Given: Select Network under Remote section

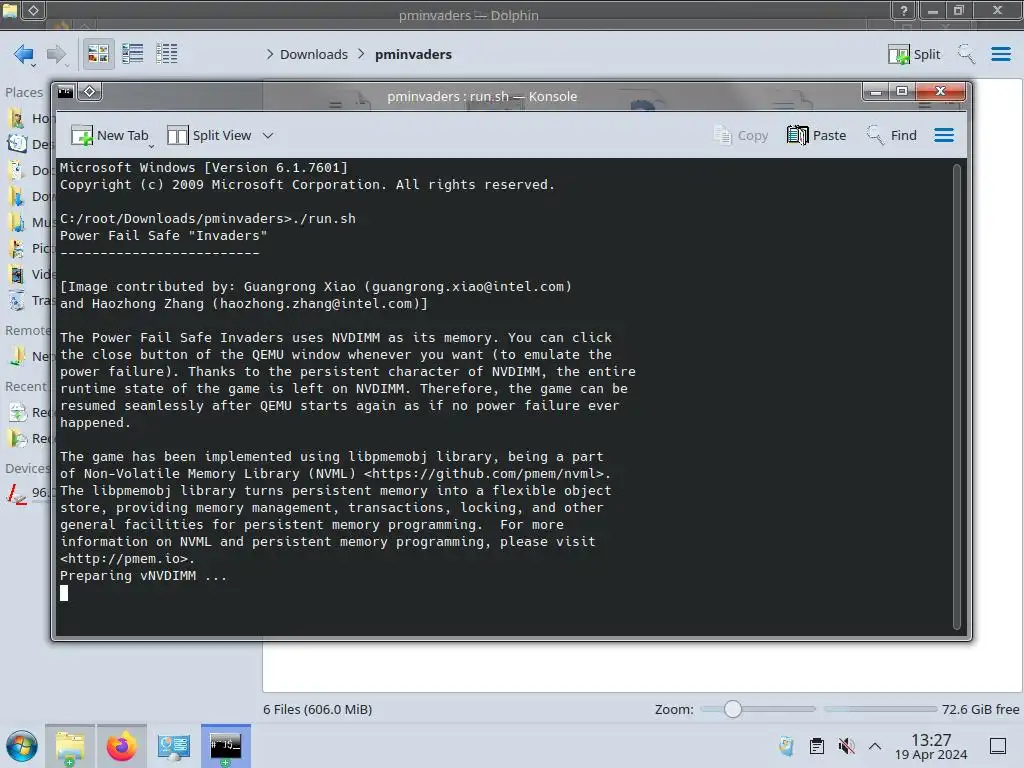Looking at the screenshot, I should [29, 356].
